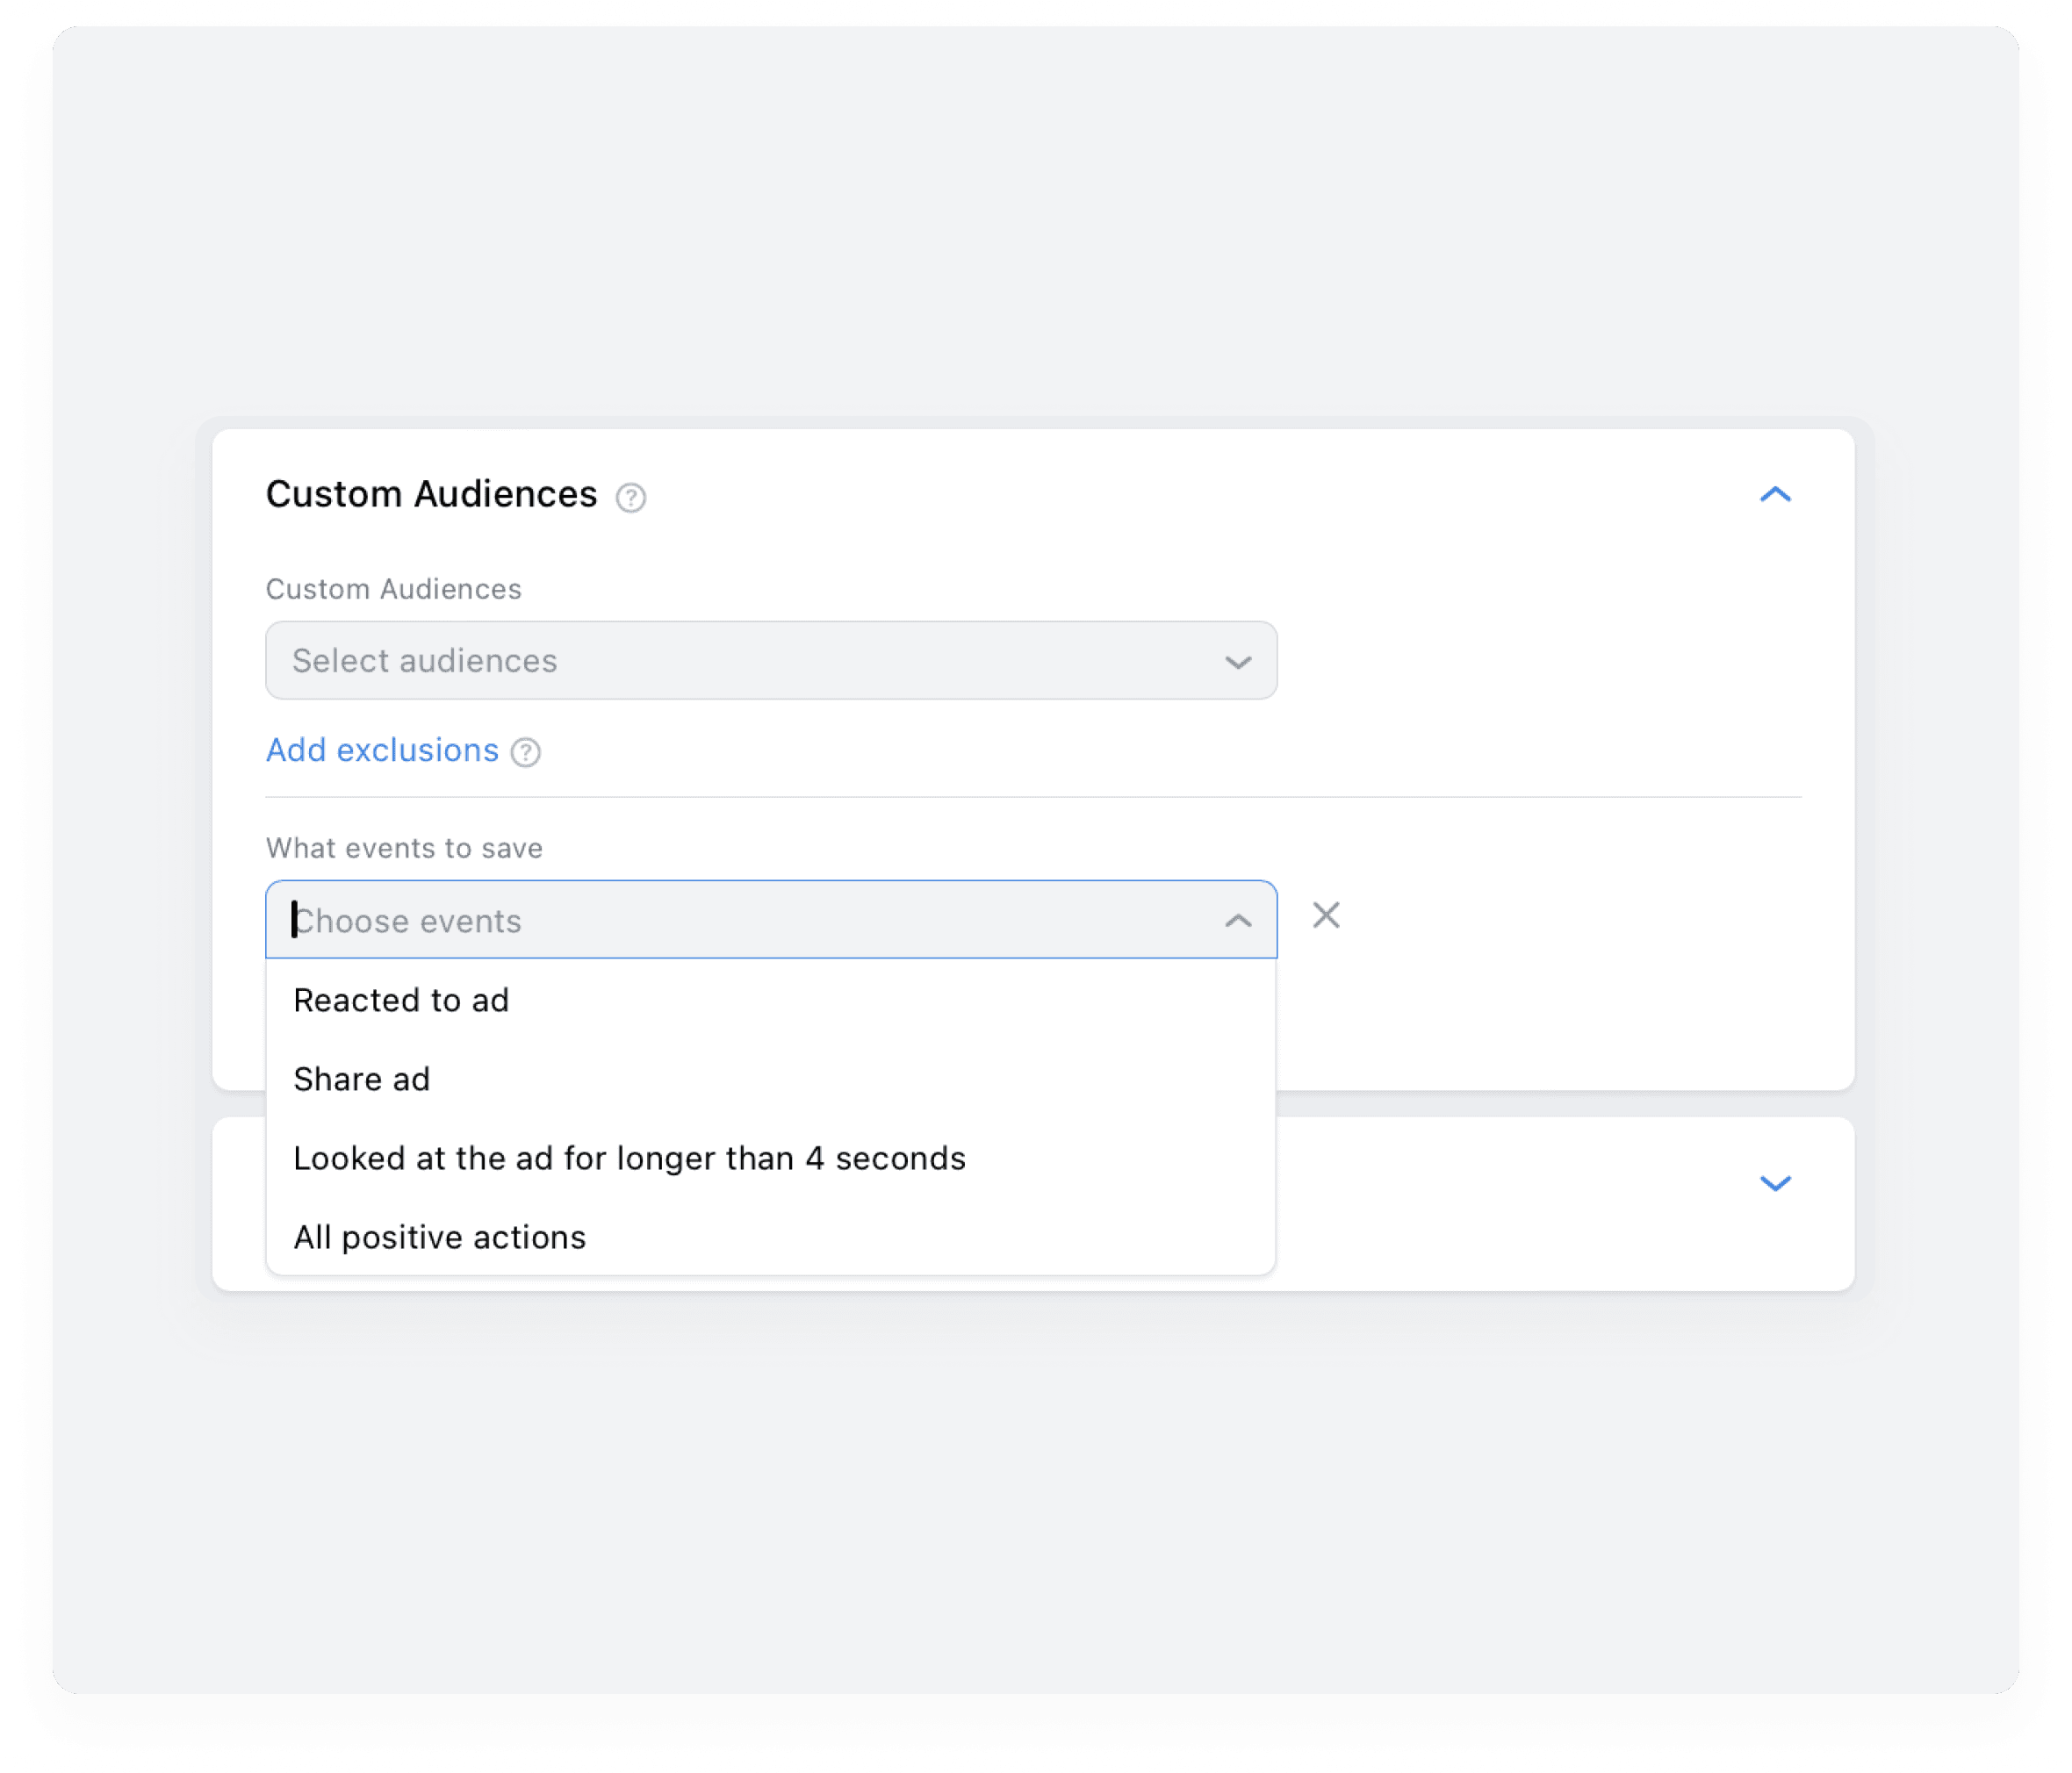Select All positive actions option

[x=771, y=1237]
